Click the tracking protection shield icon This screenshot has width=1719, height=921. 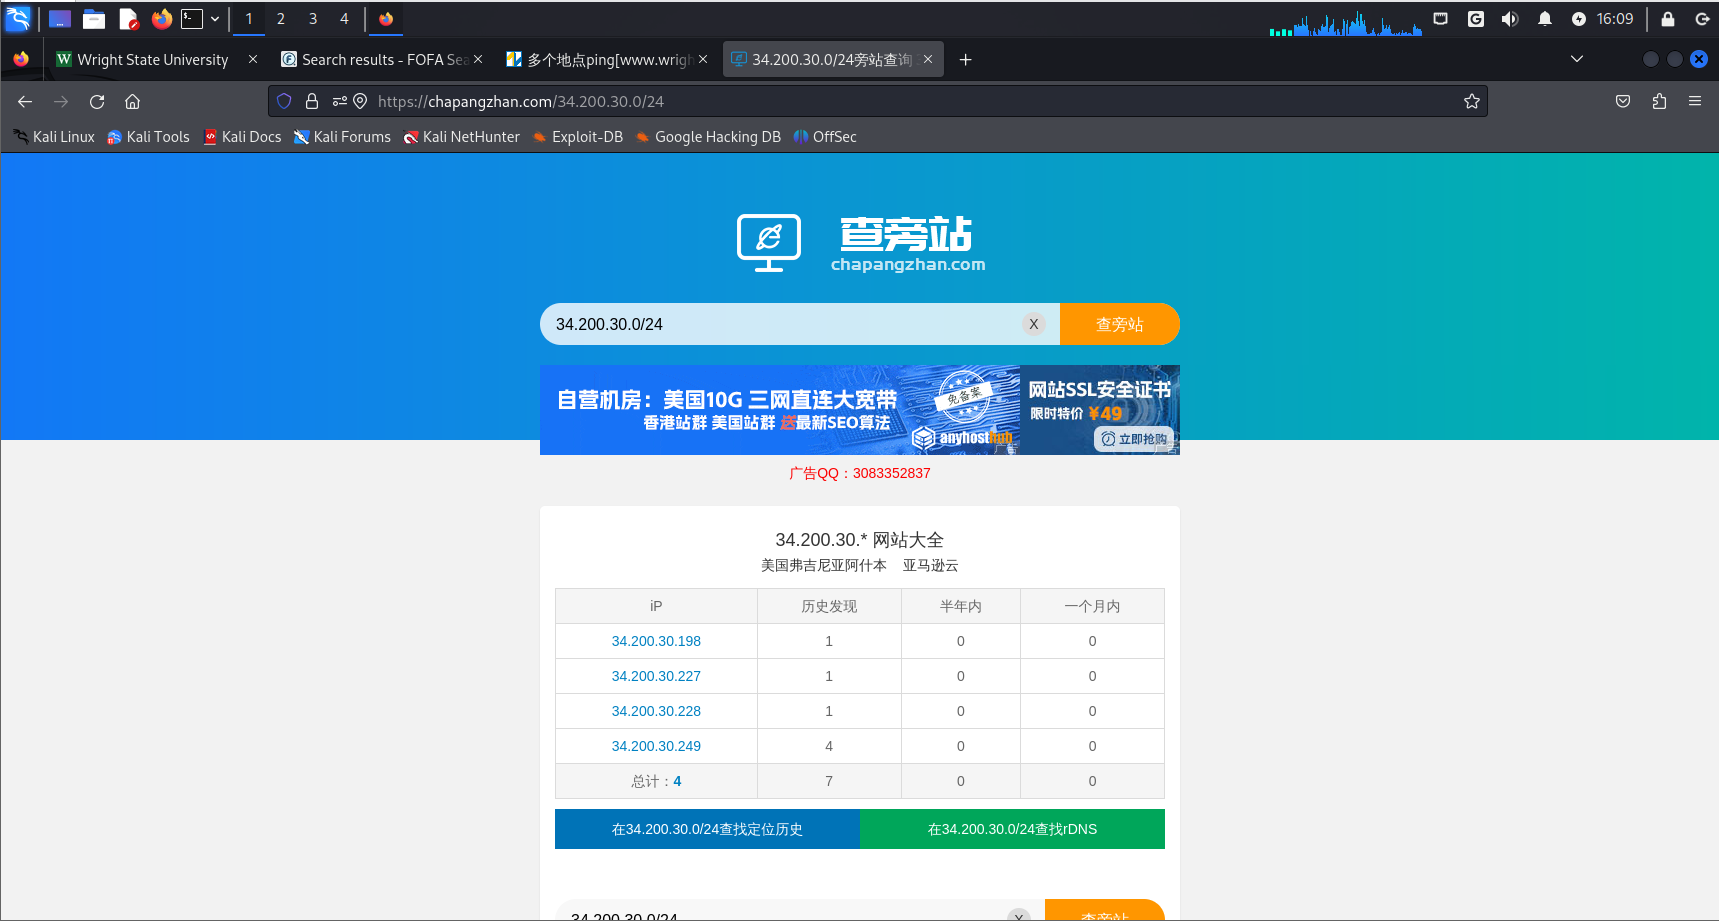(284, 101)
